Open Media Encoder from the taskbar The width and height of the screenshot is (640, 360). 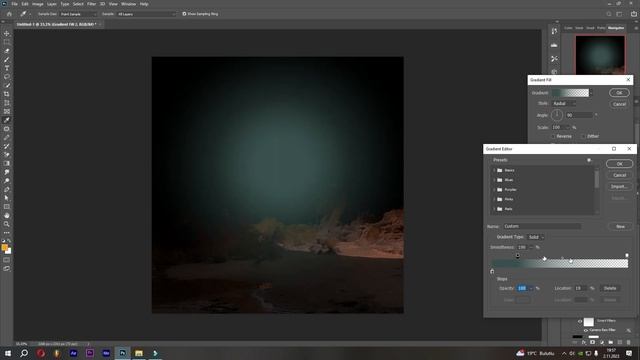tap(106, 353)
